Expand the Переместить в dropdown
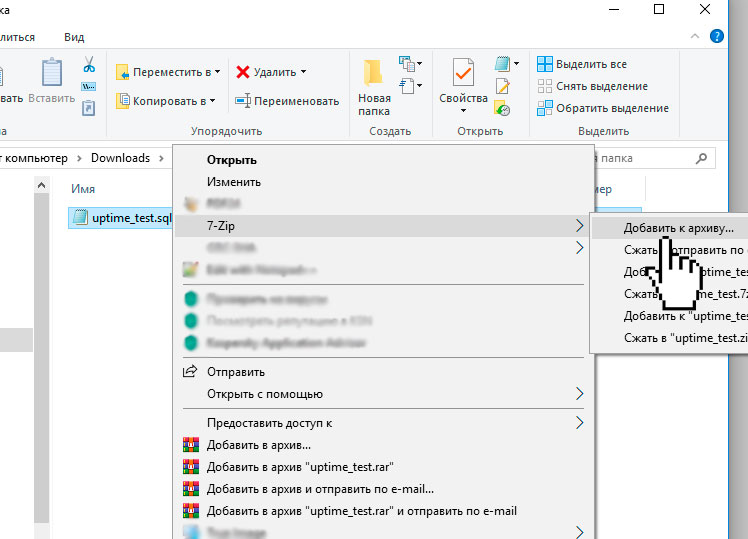 click(218, 72)
